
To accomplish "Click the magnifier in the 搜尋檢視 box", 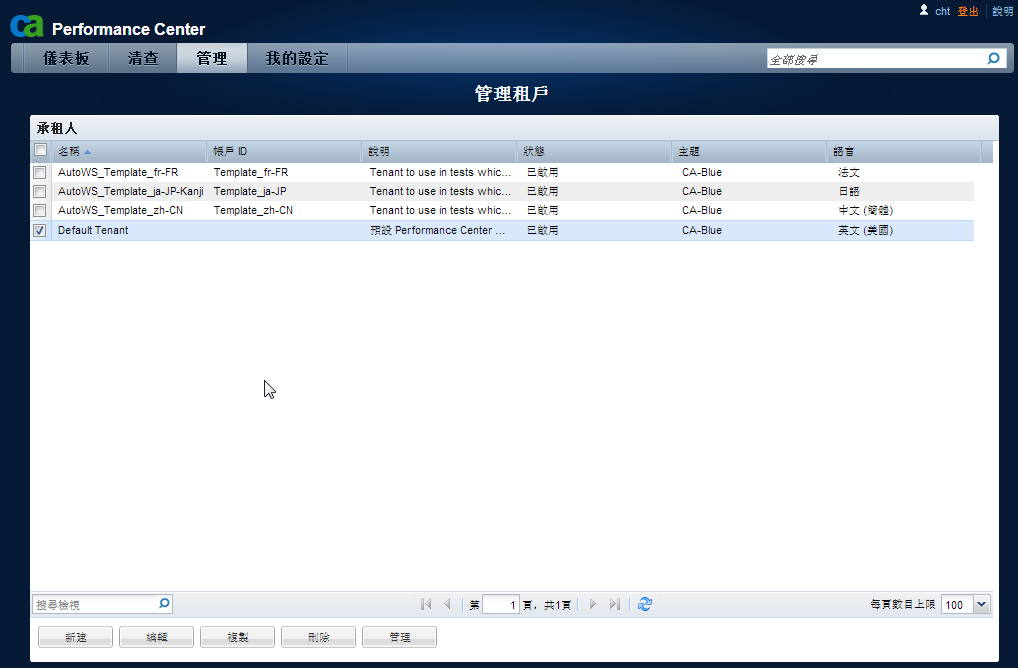I will click(x=164, y=604).
